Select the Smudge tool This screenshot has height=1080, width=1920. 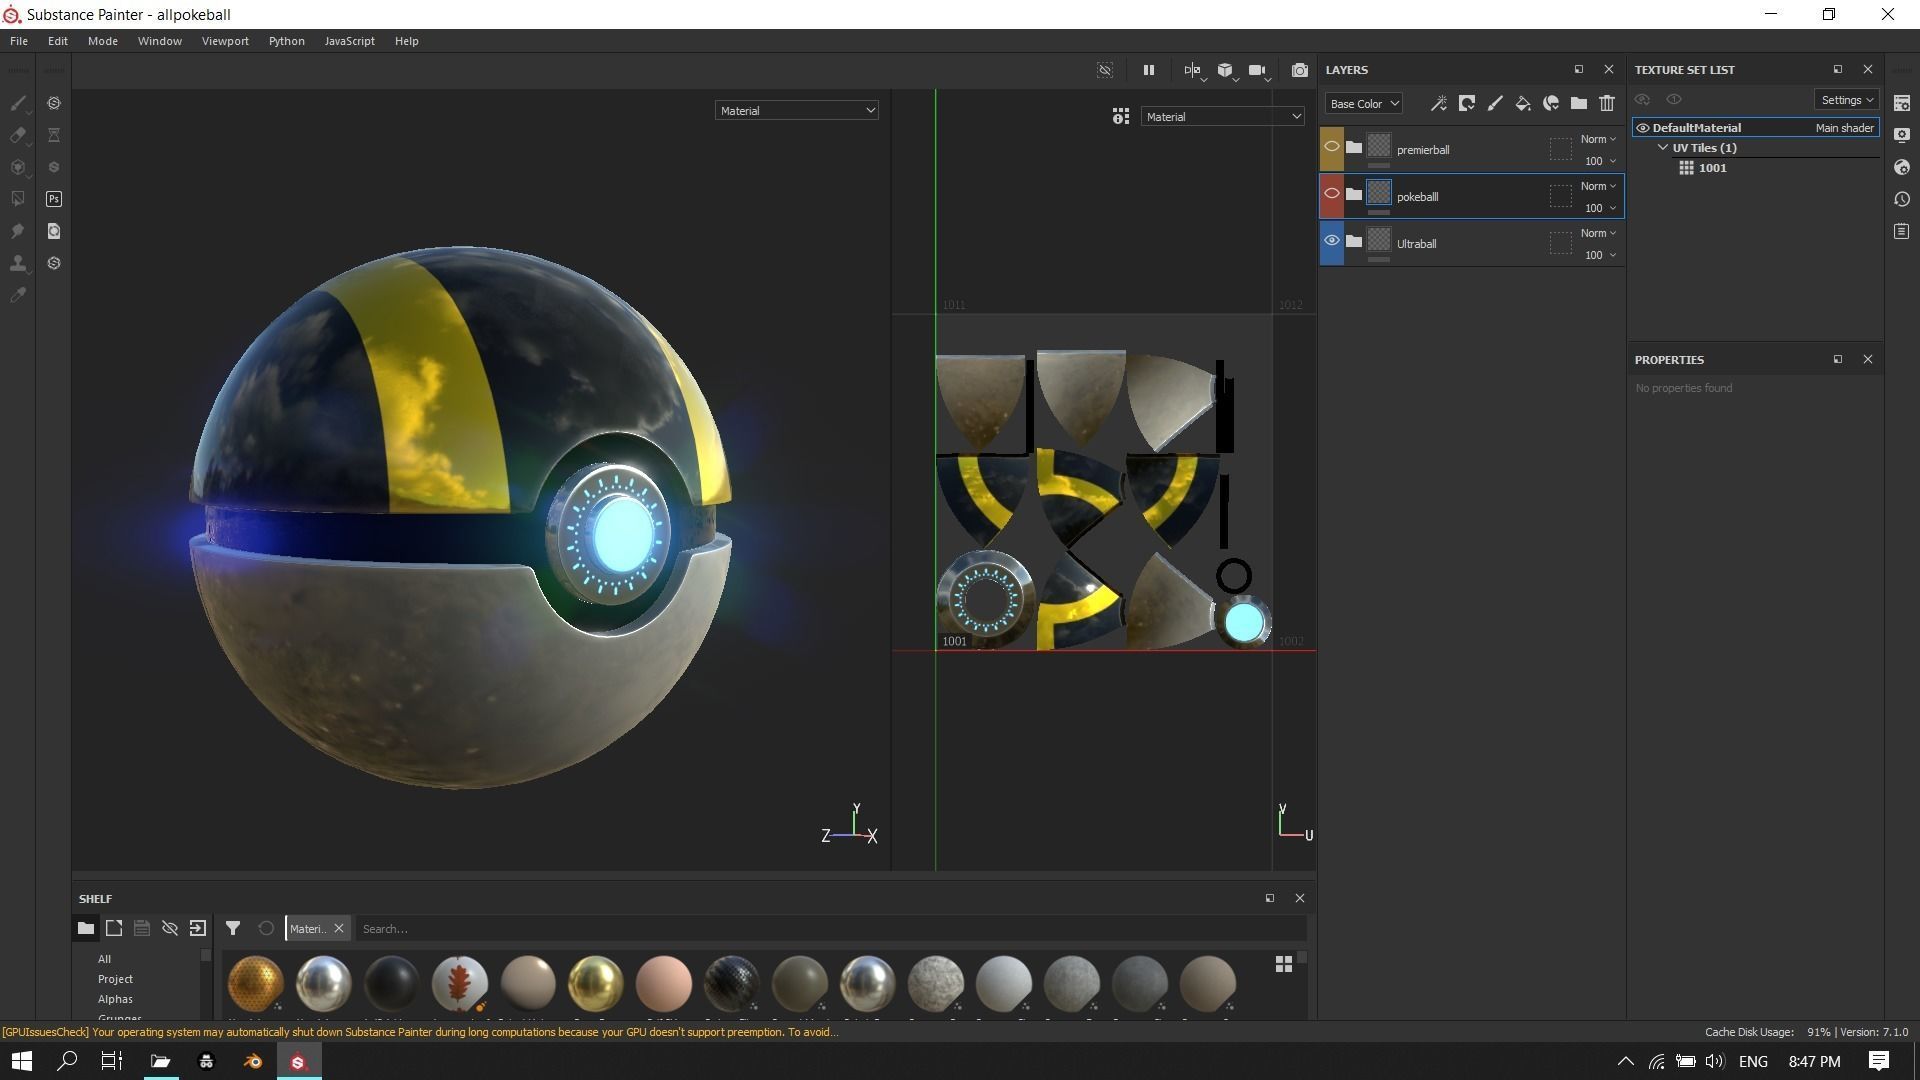18,231
